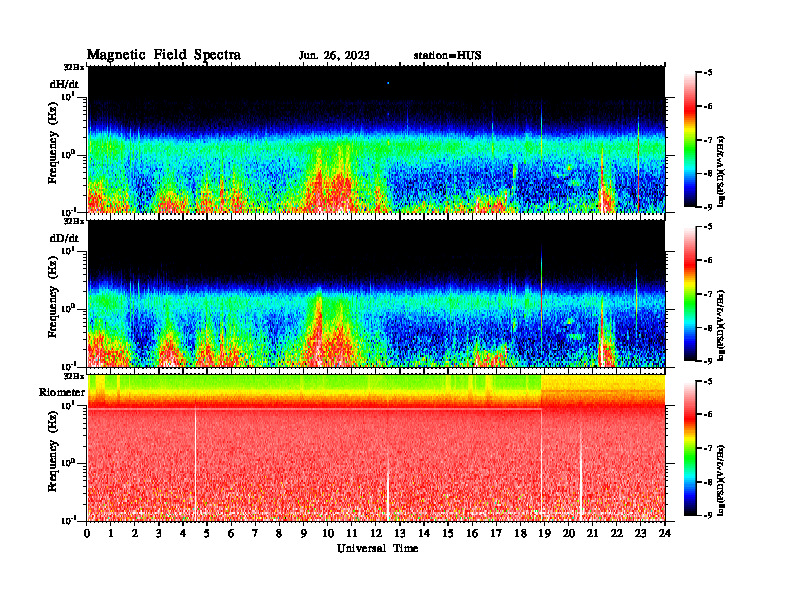The height and width of the screenshot is (612, 792).
Task: Click hour tick label "8" on time axis
Action: point(279,534)
